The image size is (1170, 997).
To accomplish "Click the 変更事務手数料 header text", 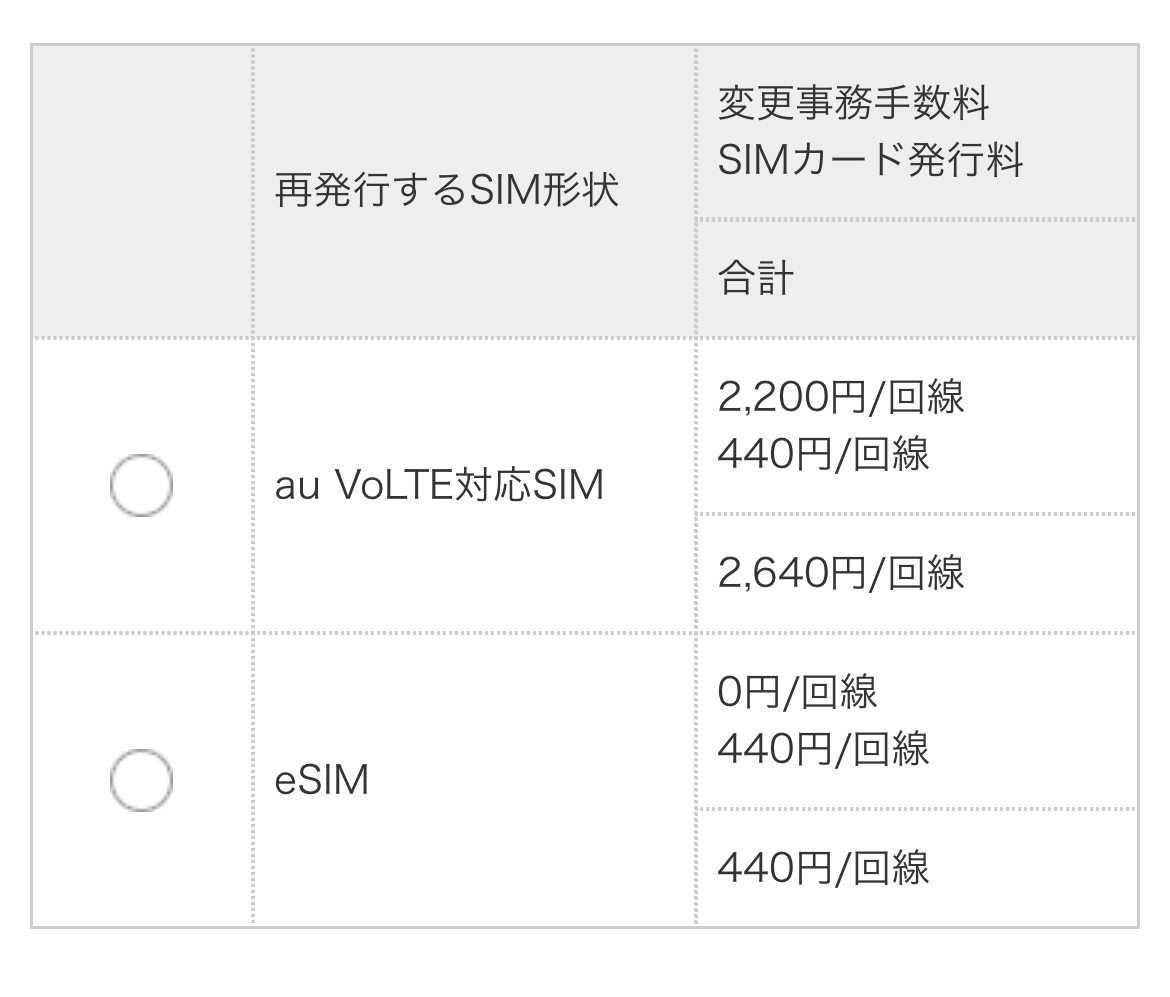I will (853, 102).
